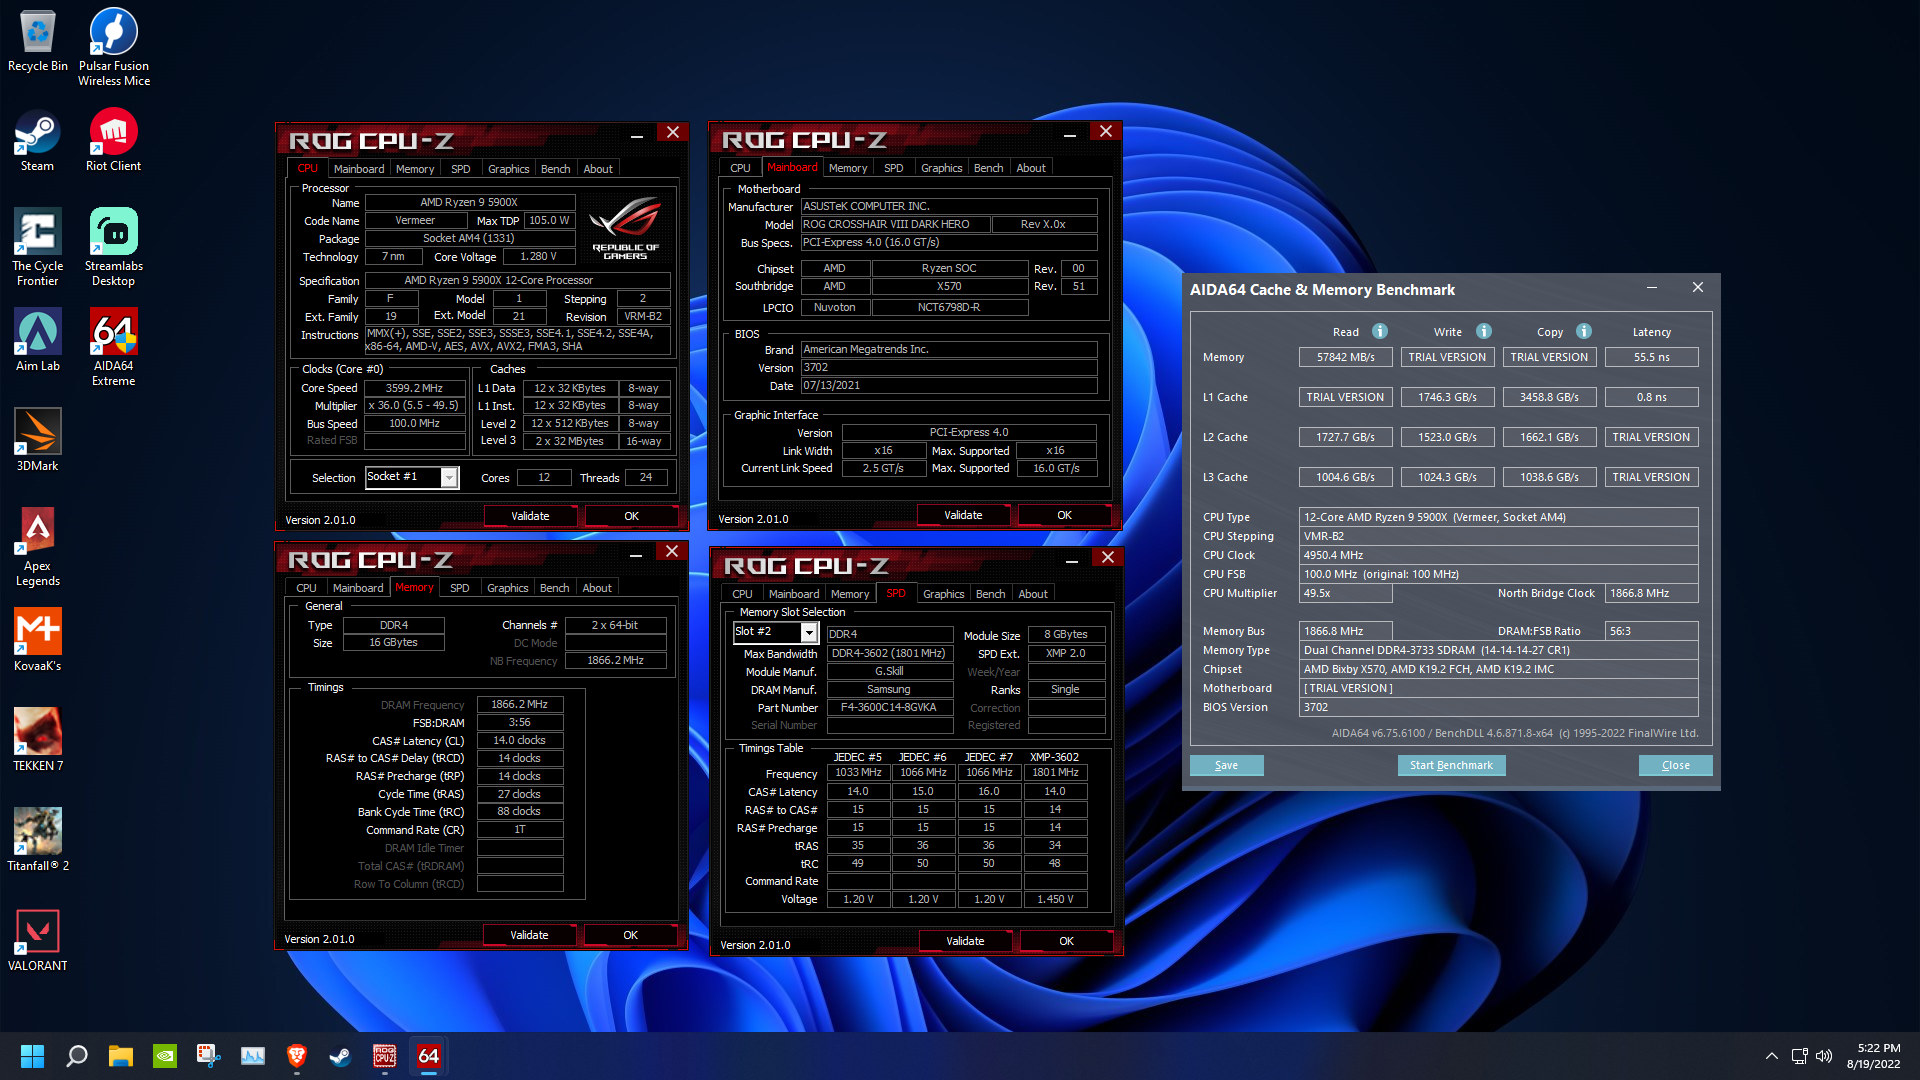
Task: Save the AIDA64 benchmark results
Action: pyautogui.click(x=1226, y=765)
